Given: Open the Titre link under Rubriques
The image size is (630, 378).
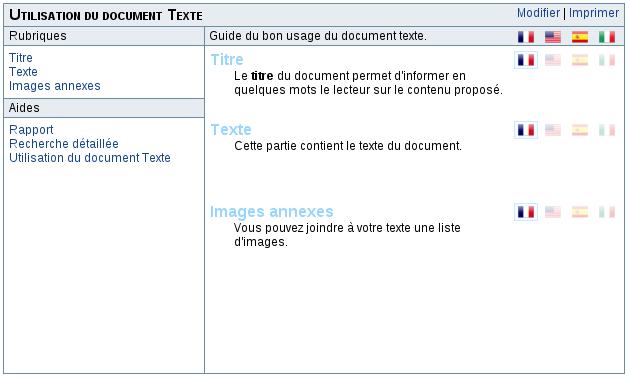Looking at the screenshot, I should point(20,58).
